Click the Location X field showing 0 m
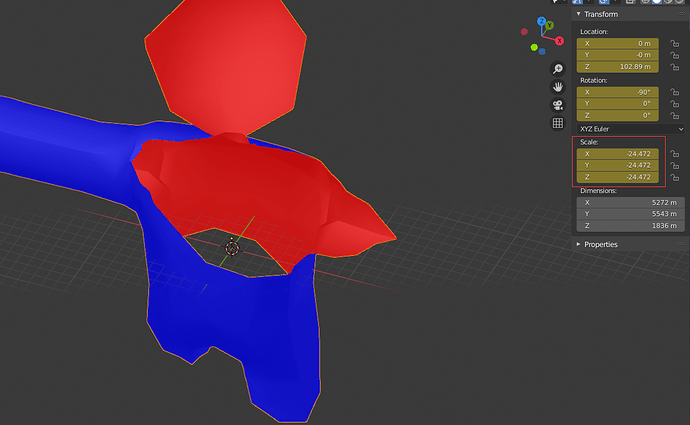 [x=617, y=43]
